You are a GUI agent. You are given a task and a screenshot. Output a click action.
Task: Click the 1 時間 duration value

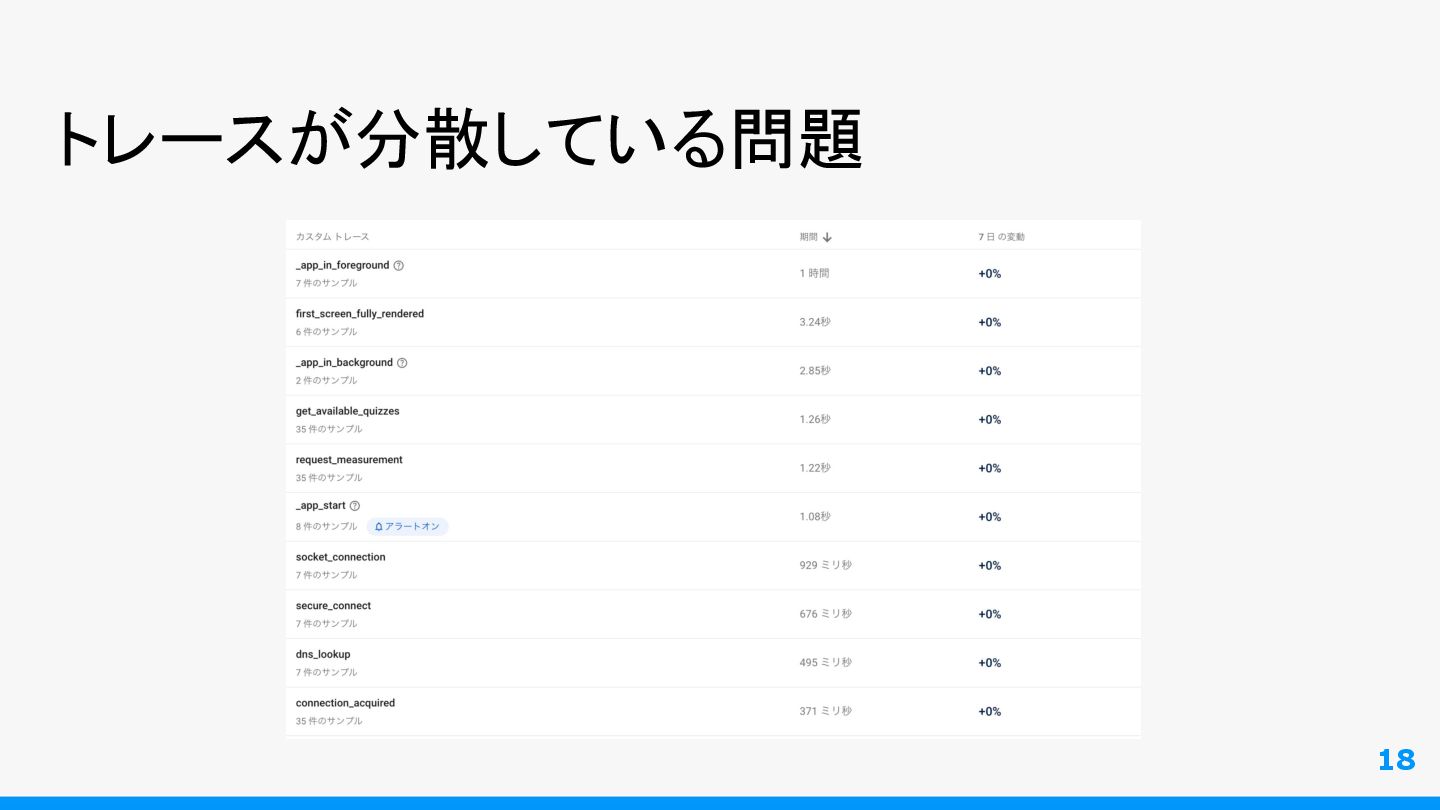814,273
